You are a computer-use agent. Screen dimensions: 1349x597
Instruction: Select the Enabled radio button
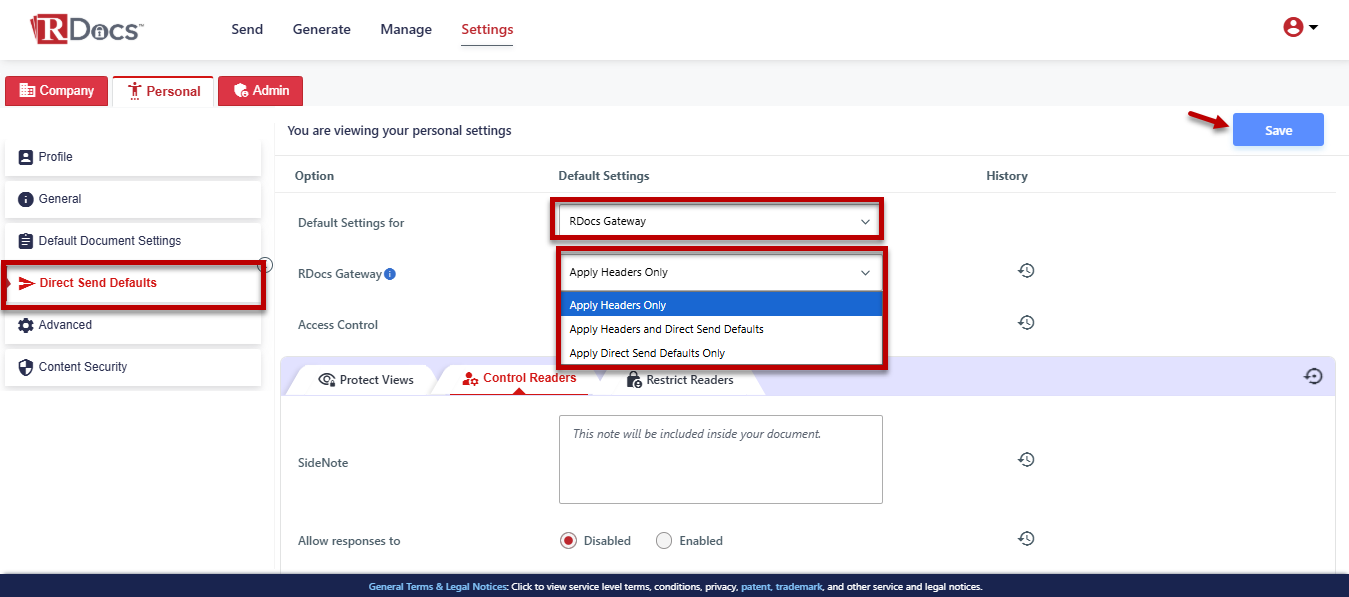coord(664,541)
